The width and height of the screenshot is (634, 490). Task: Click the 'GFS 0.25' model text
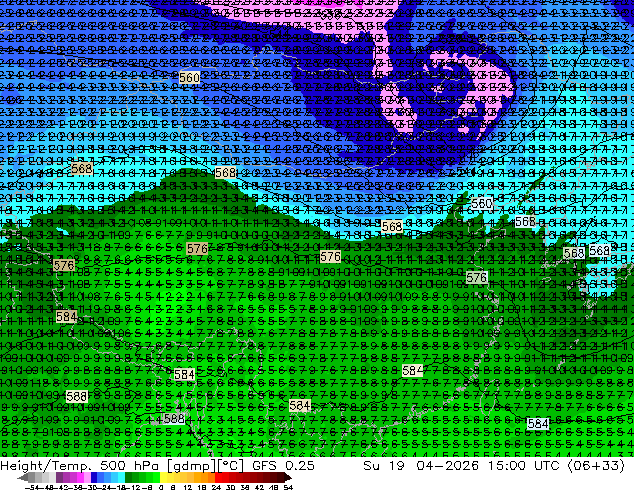pyautogui.click(x=283, y=465)
